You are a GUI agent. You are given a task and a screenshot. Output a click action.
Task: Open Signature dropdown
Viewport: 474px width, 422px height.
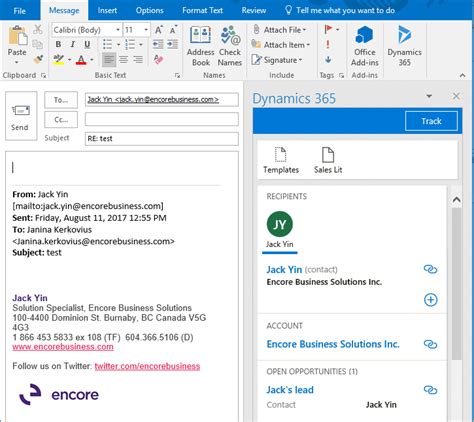pyautogui.click(x=277, y=60)
